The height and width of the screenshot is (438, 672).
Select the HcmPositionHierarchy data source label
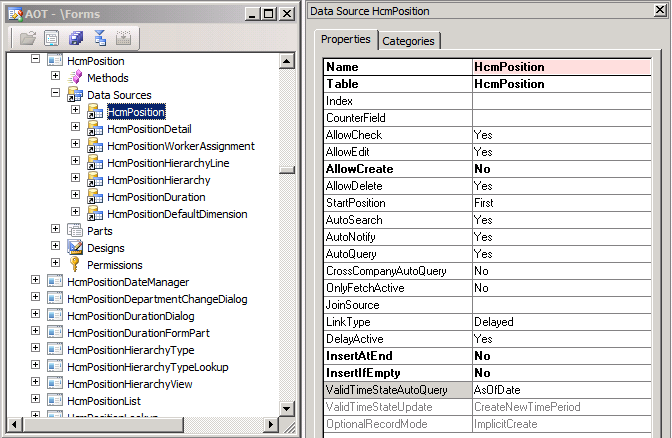point(159,180)
